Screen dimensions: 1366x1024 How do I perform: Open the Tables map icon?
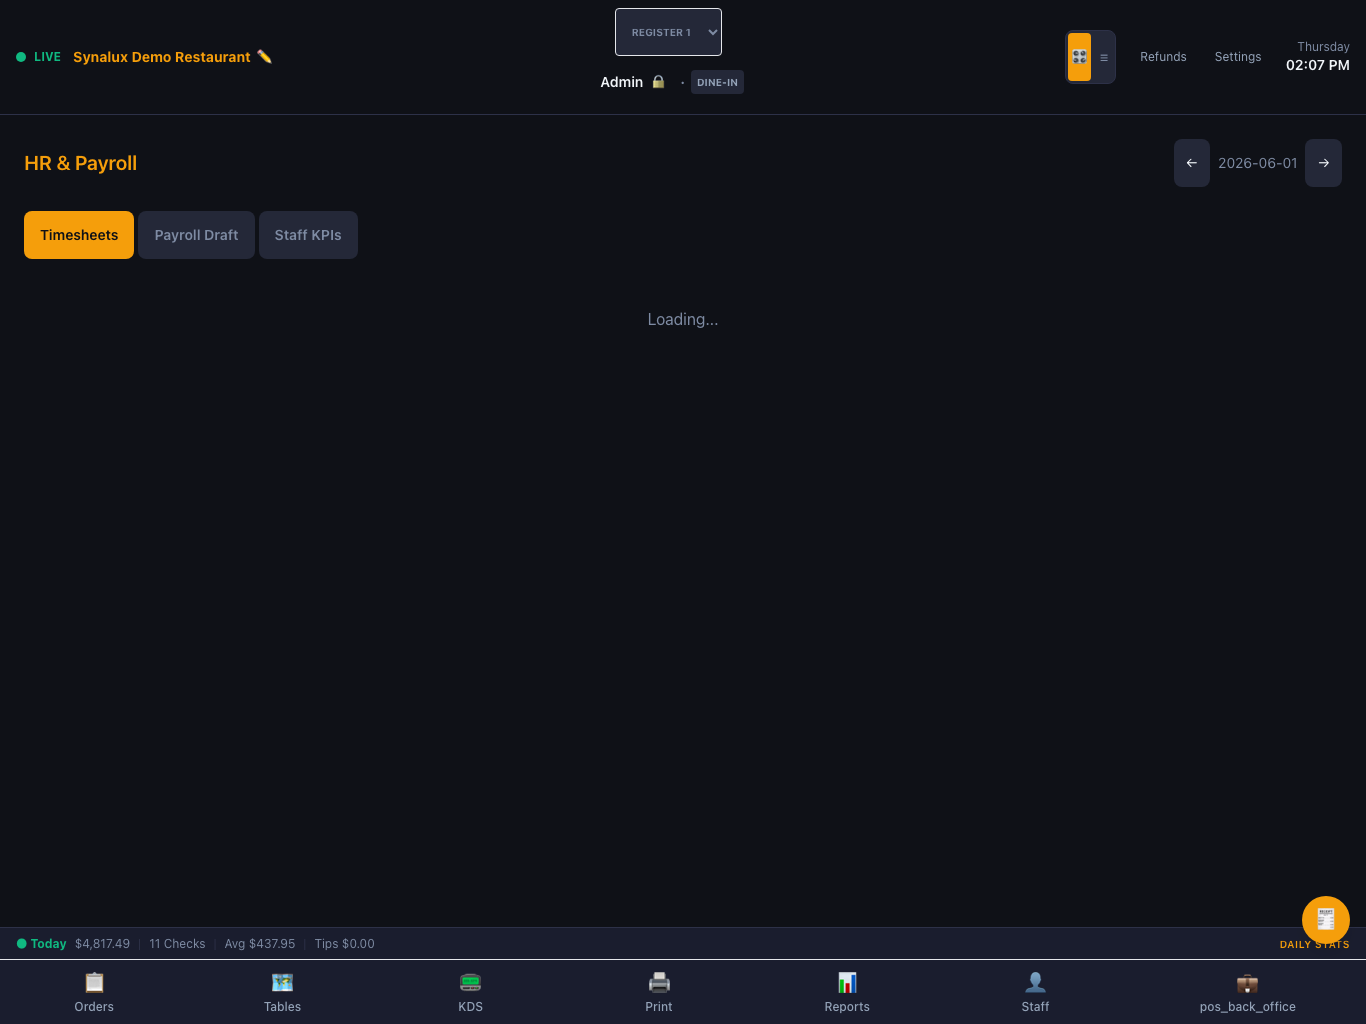pos(282,983)
